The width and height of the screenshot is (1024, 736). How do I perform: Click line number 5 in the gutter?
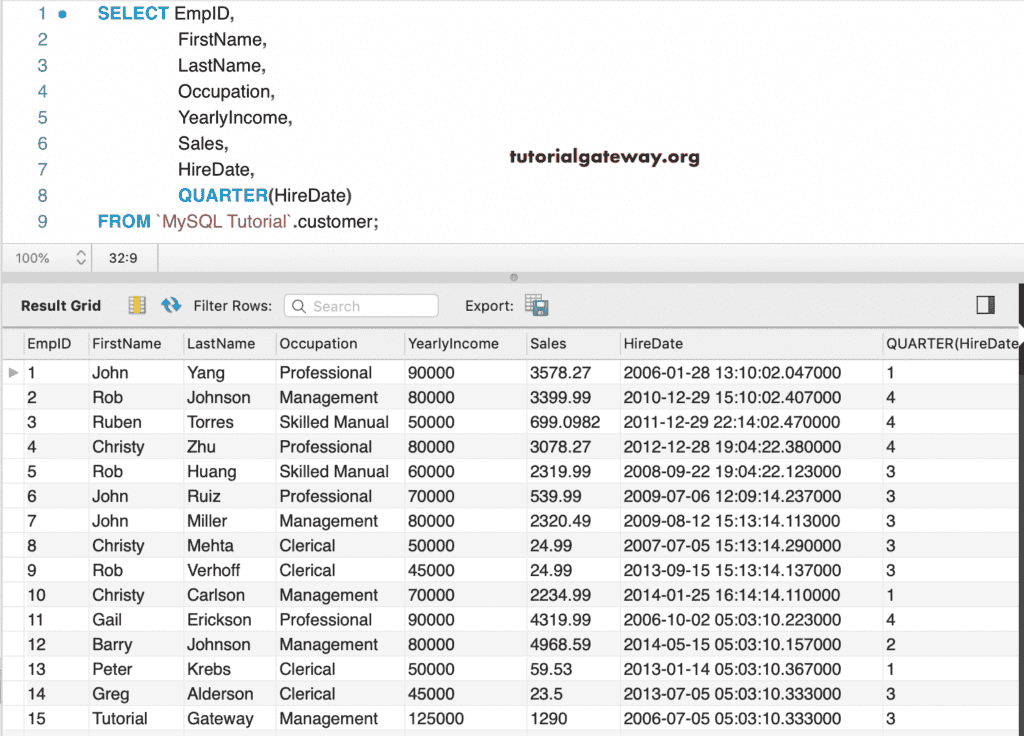coord(42,118)
